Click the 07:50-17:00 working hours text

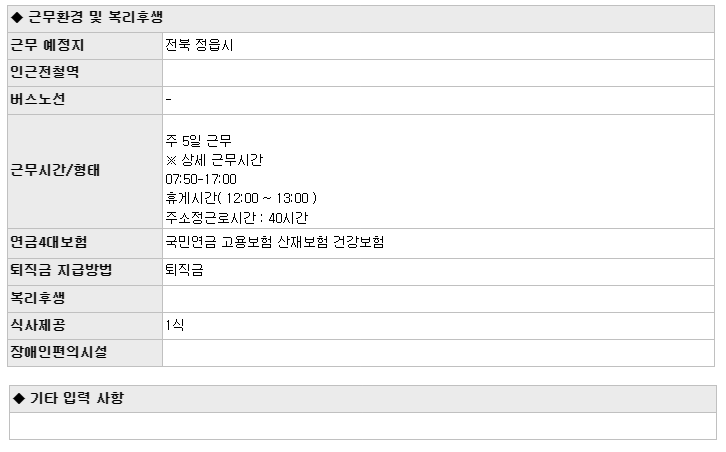tap(201, 179)
